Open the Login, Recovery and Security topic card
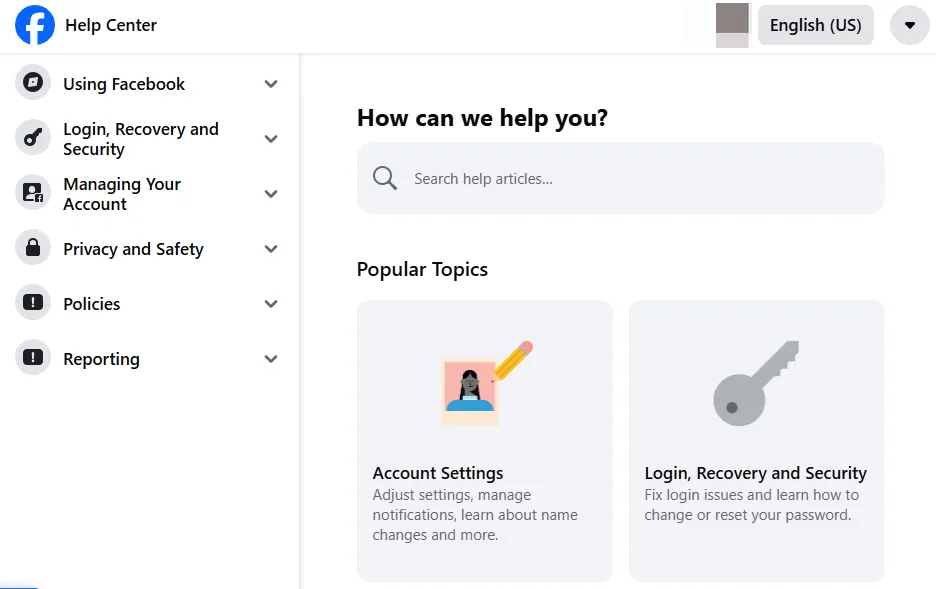Image resolution: width=936 pixels, height=589 pixels. [755, 440]
